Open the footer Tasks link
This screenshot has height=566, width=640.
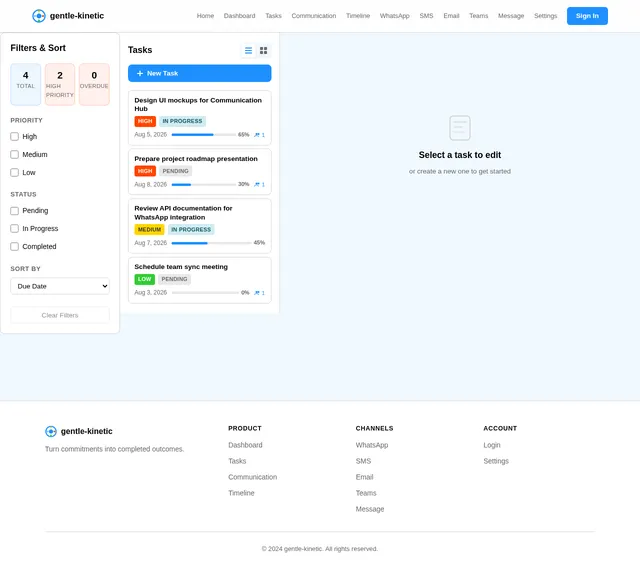[x=237, y=461]
